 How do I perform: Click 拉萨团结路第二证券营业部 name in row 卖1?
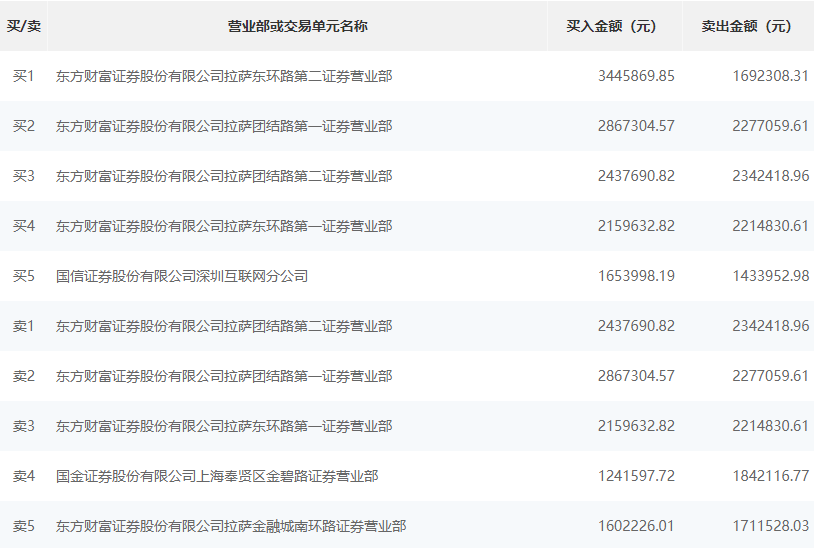tap(224, 326)
